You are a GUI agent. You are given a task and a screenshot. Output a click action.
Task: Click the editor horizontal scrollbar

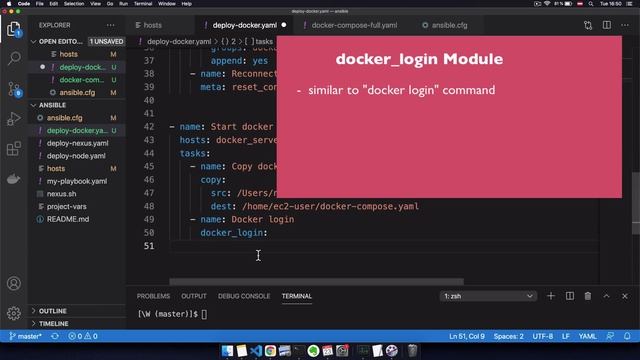316,282
